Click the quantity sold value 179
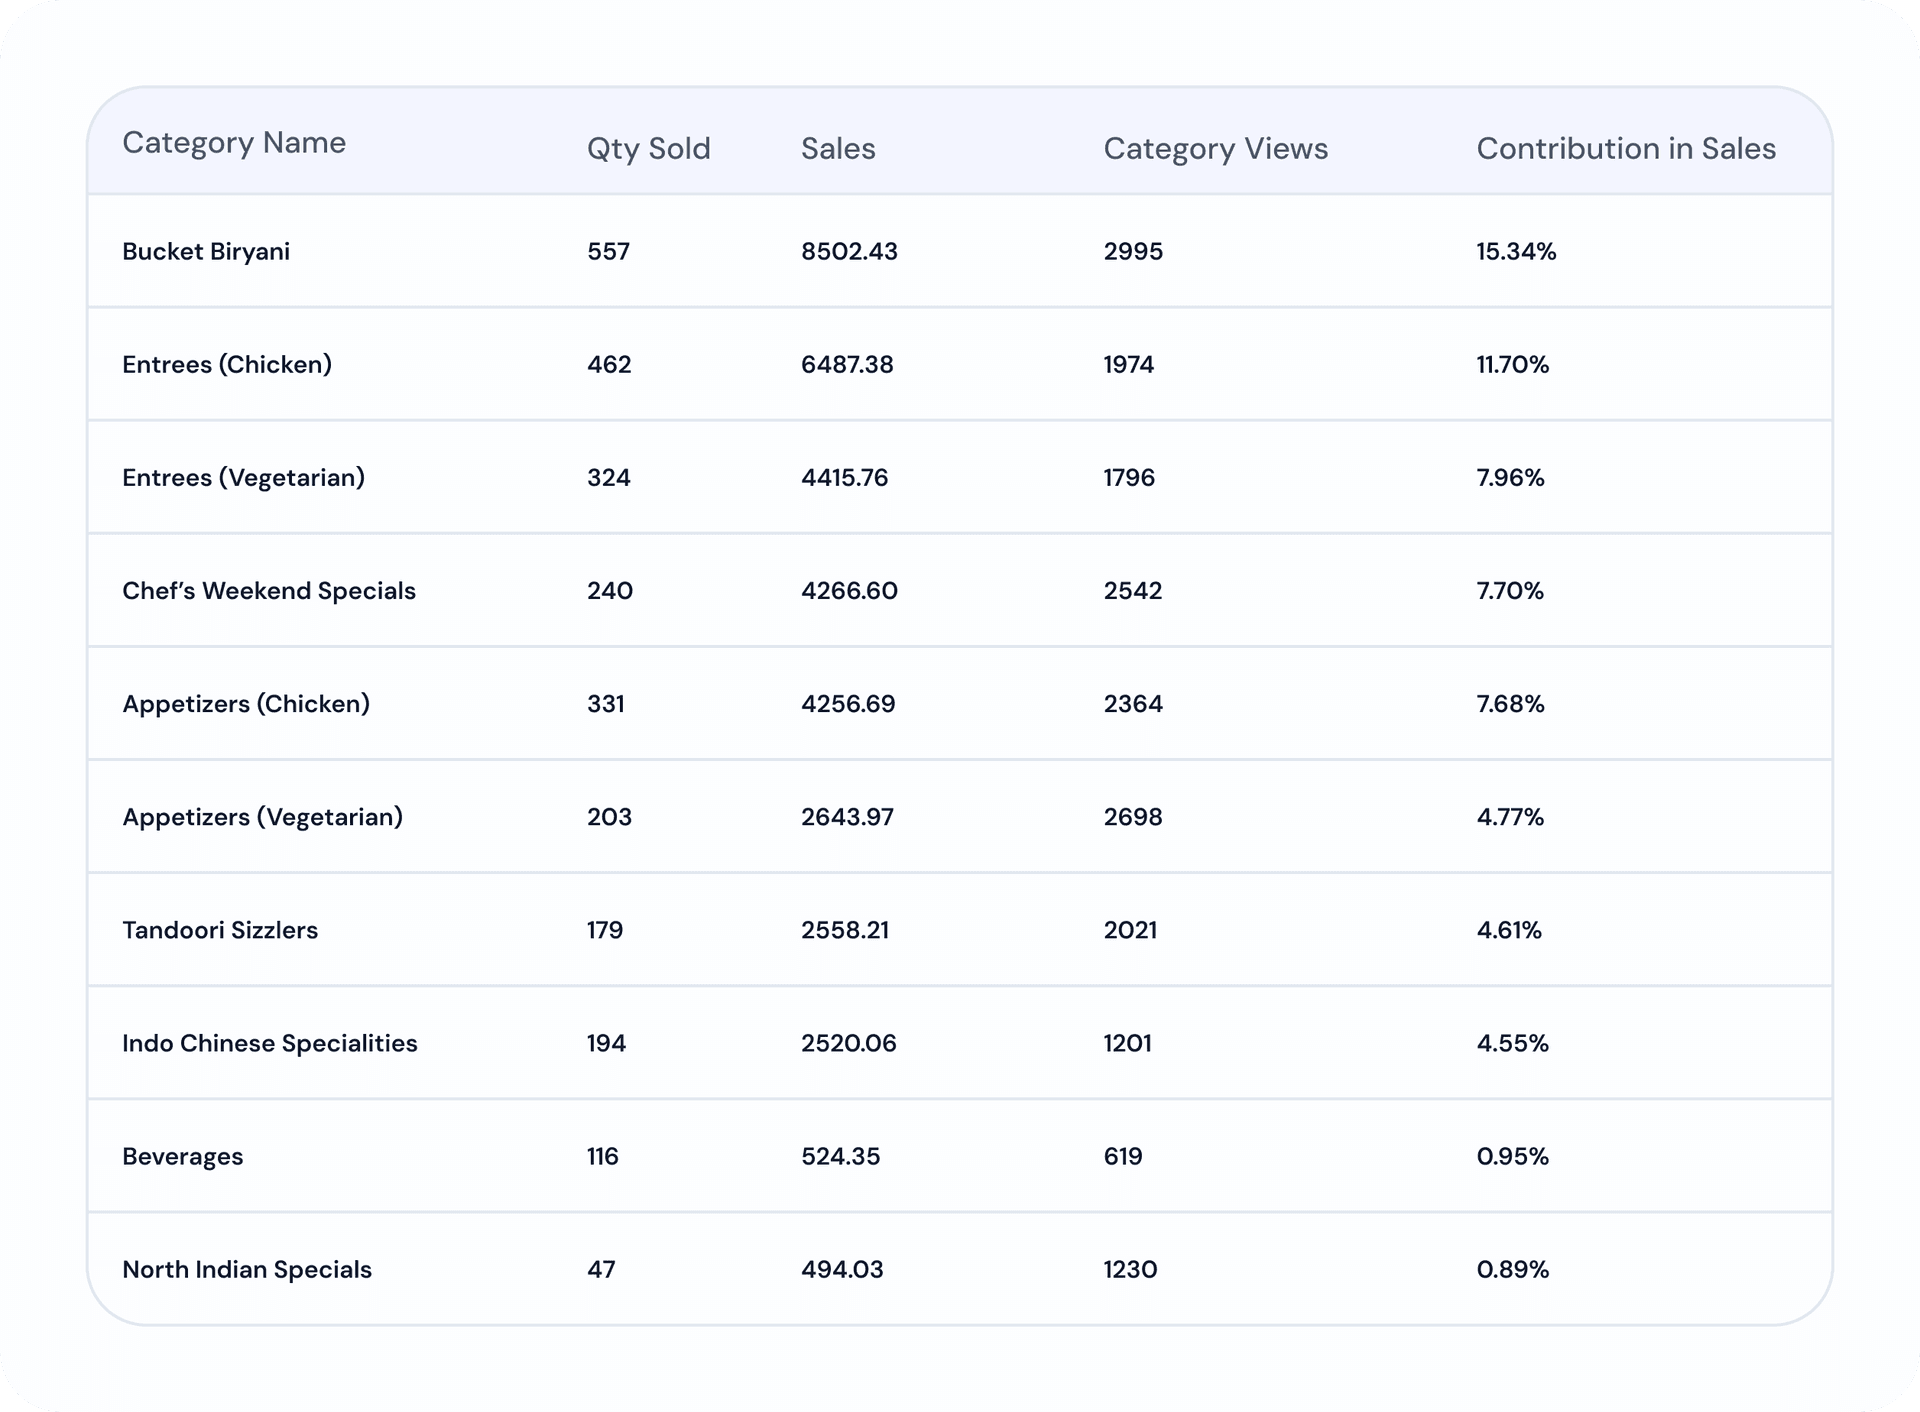The height and width of the screenshot is (1412, 1920). [605, 930]
